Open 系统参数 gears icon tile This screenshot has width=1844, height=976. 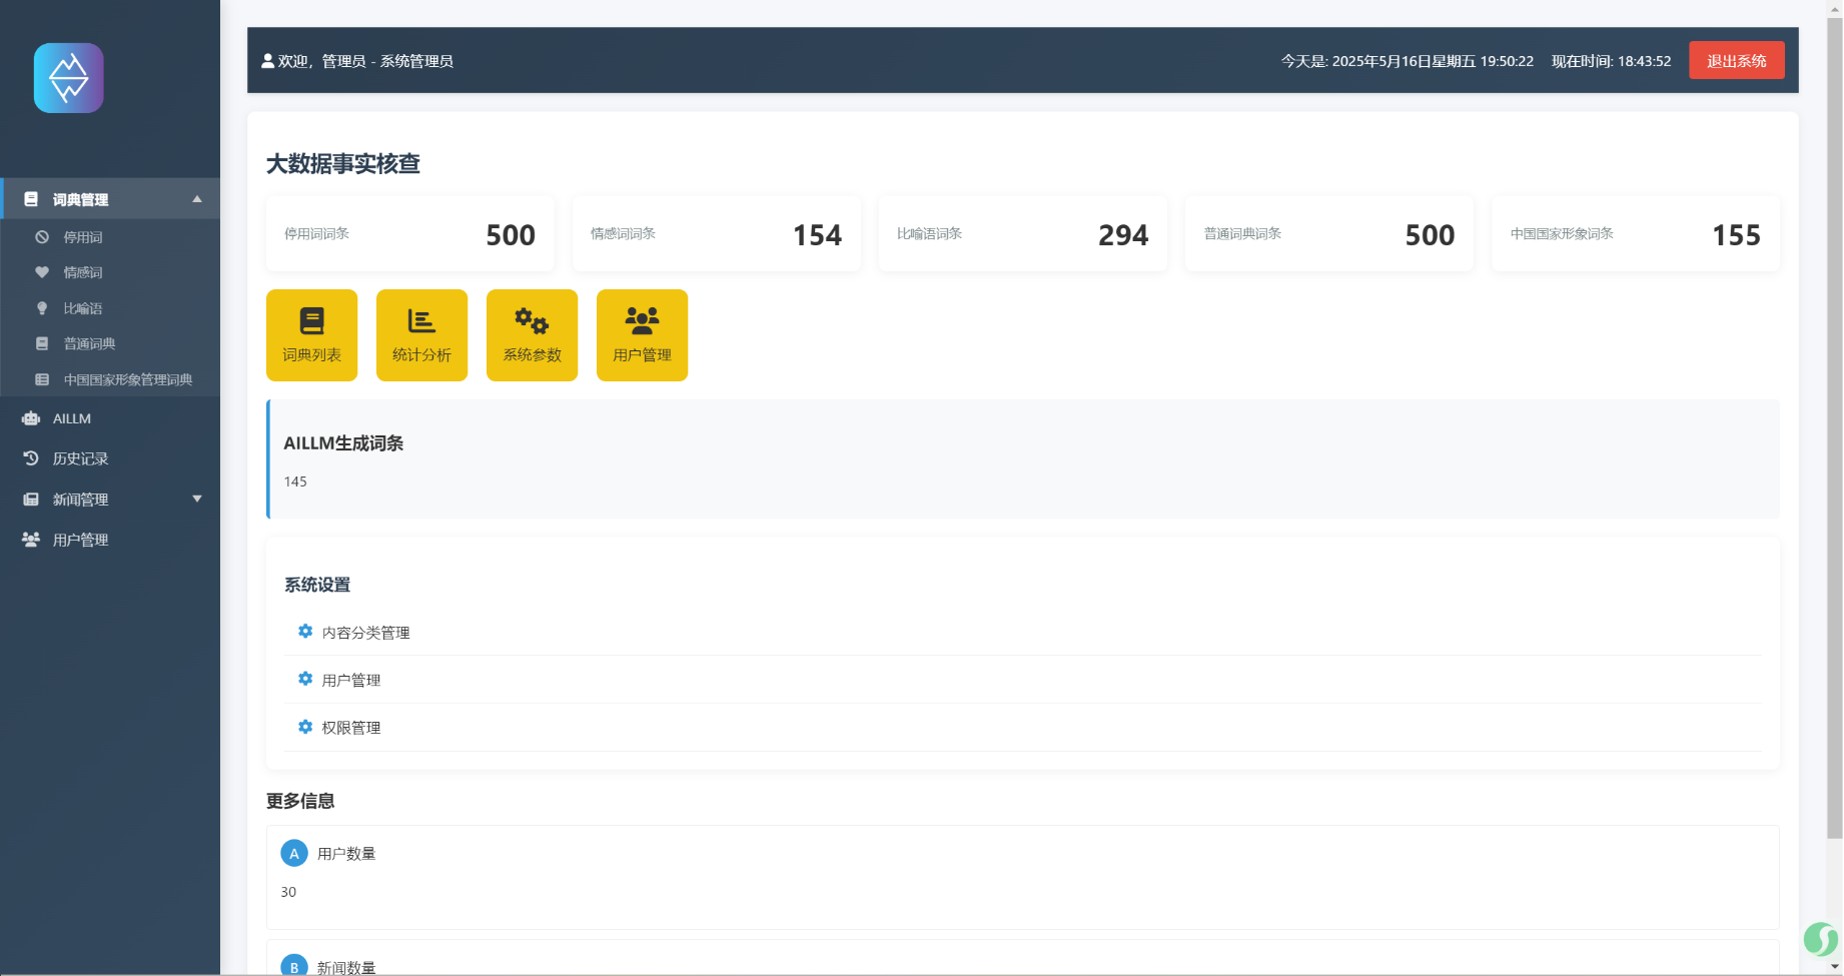pos(531,335)
